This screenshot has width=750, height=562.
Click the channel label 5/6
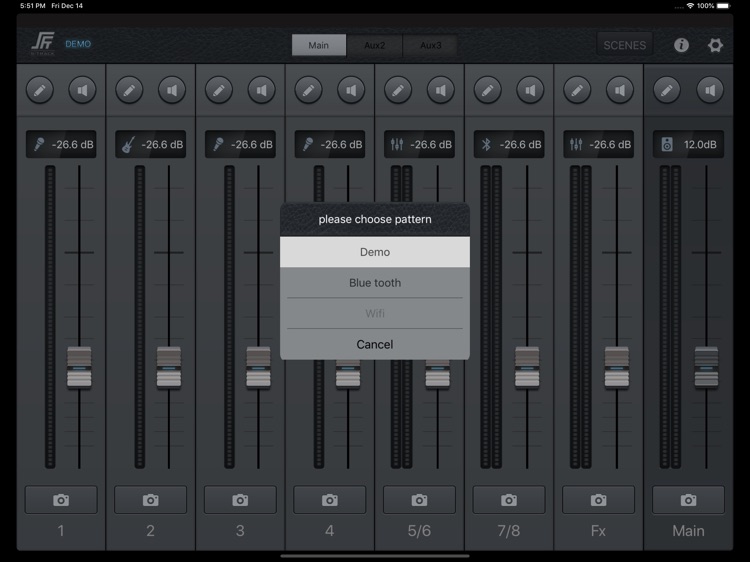tap(419, 530)
